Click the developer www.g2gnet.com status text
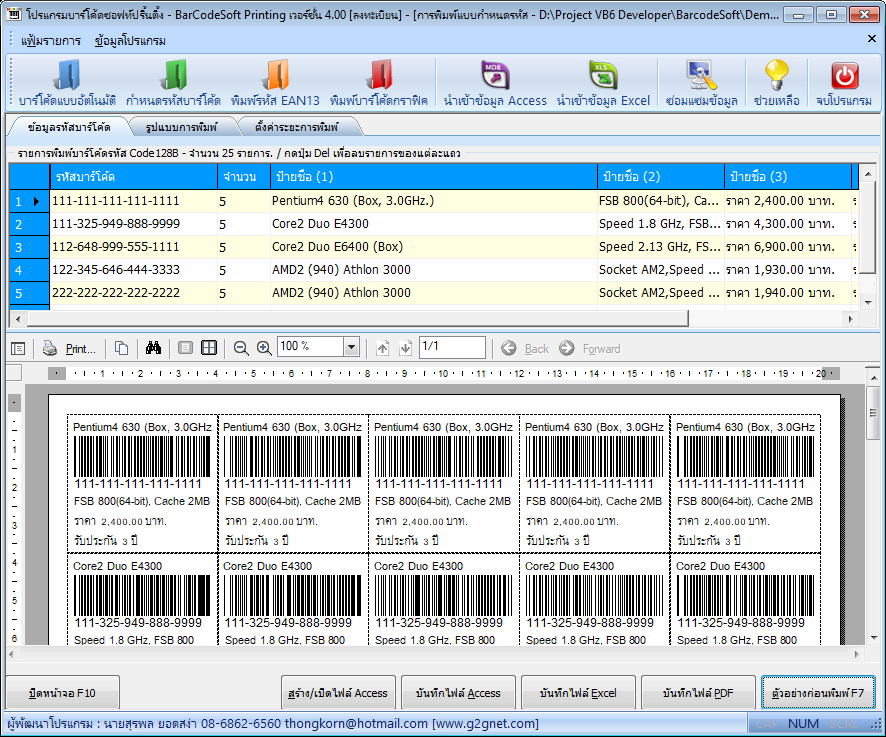 [x=485, y=723]
